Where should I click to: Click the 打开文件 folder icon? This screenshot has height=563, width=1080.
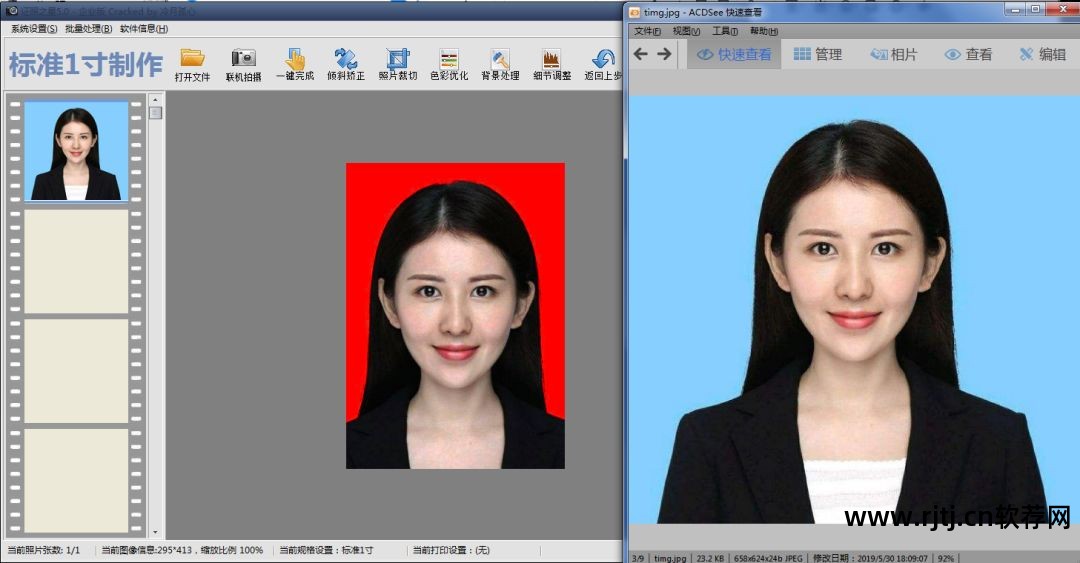point(192,59)
